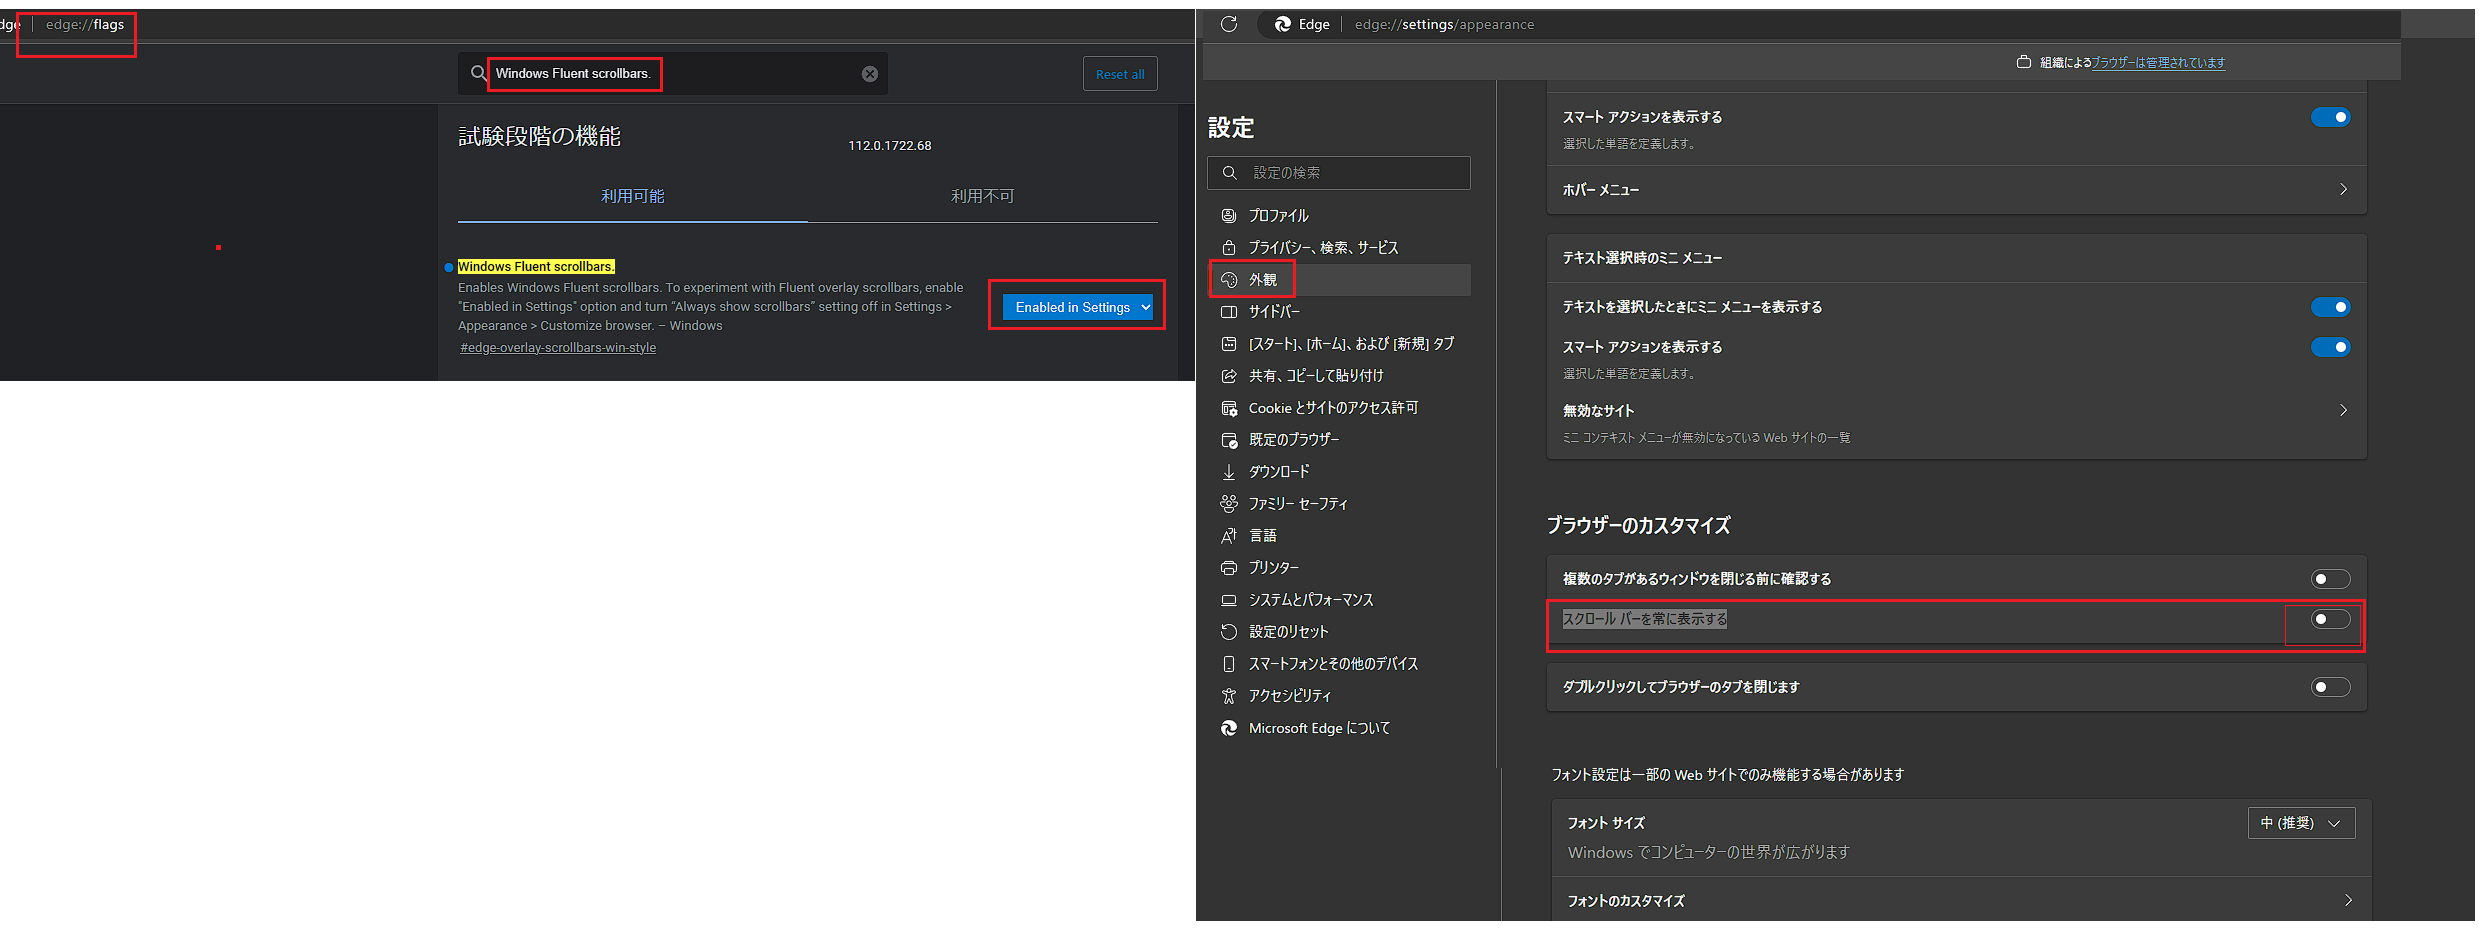Open the Enabled in Settings dropdown
Image resolution: width=2479 pixels, height=928 pixels.
pyautogui.click(x=1078, y=307)
